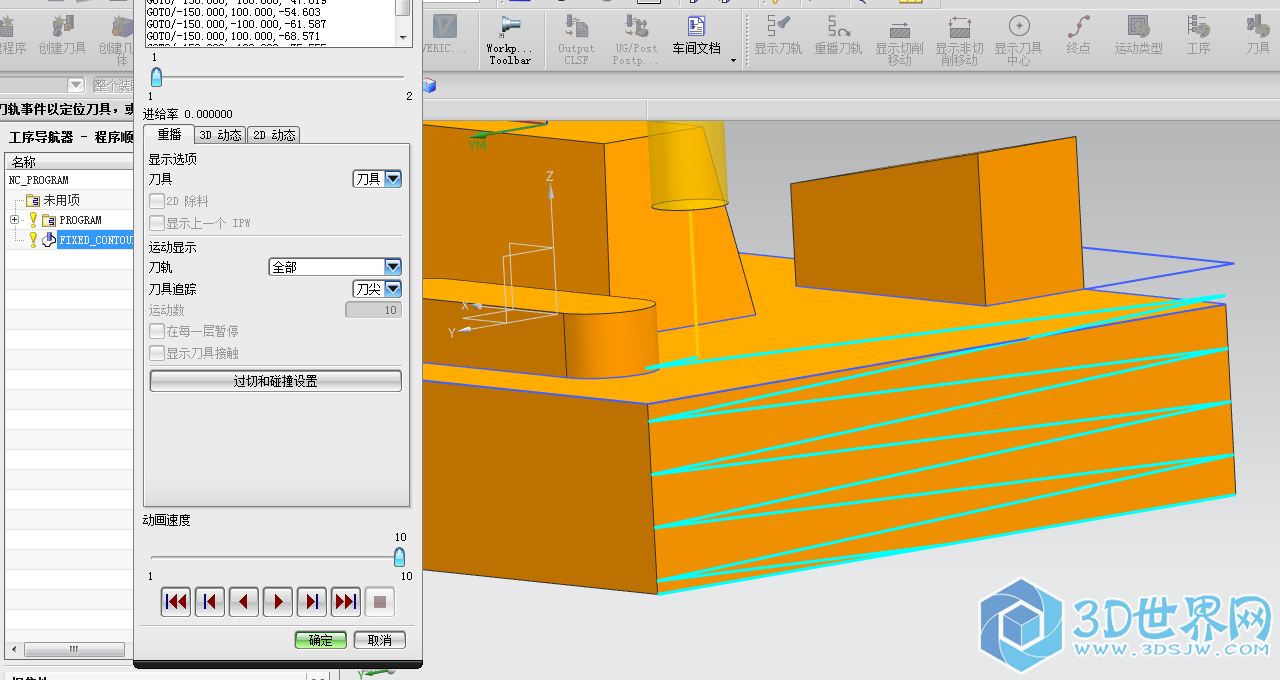Select GOTO line ending -61.587
1280x680 pixels.
click(236, 24)
